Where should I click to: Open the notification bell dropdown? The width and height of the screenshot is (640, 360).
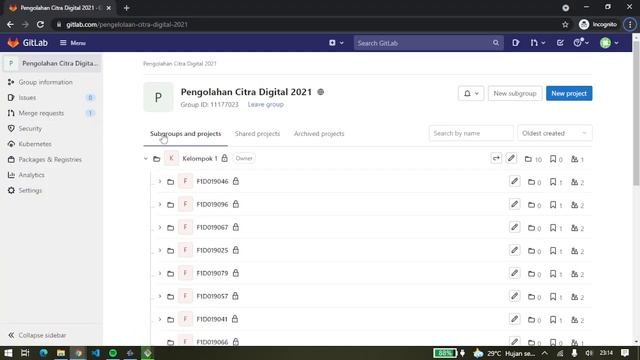[471, 93]
